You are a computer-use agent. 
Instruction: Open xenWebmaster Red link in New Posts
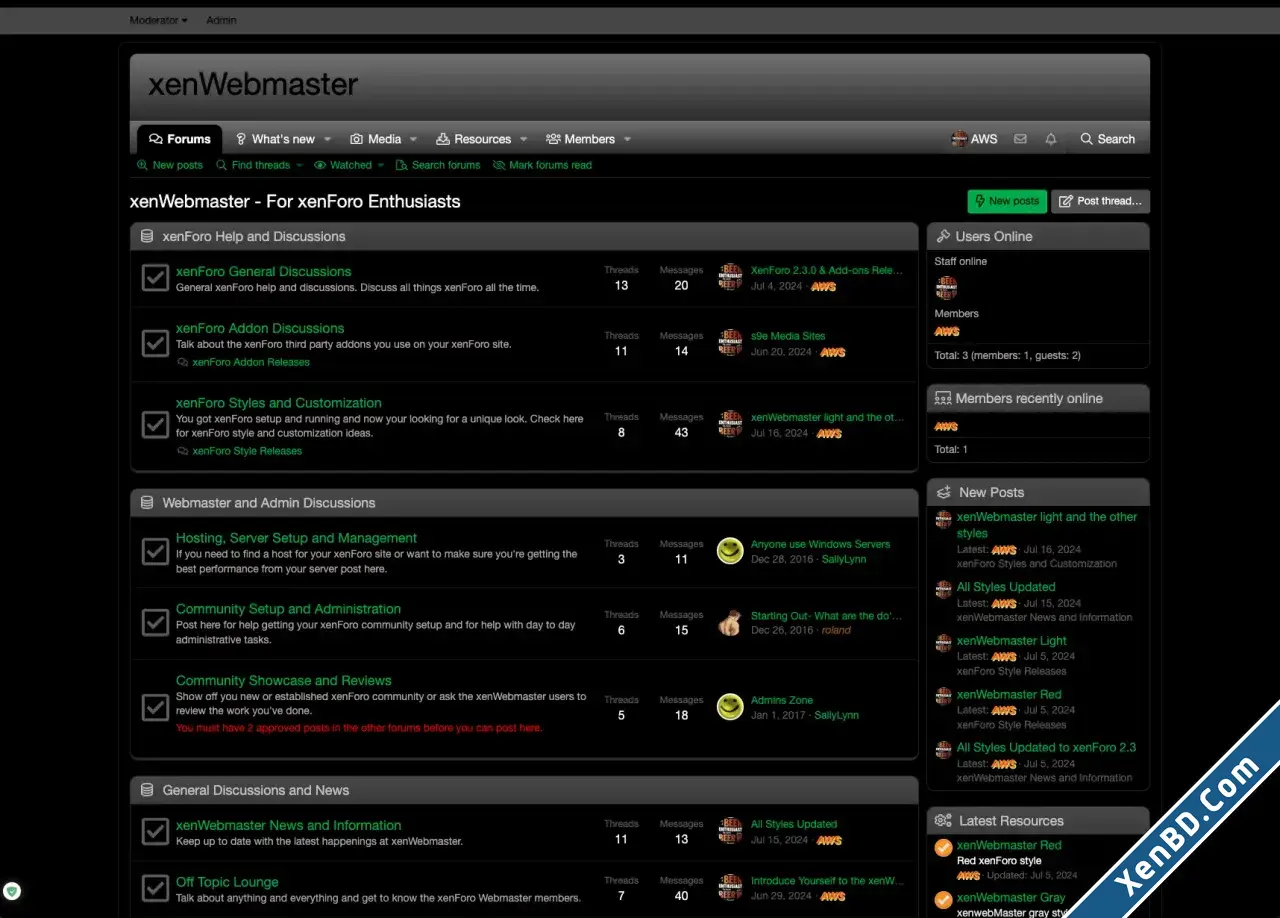tap(1009, 694)
